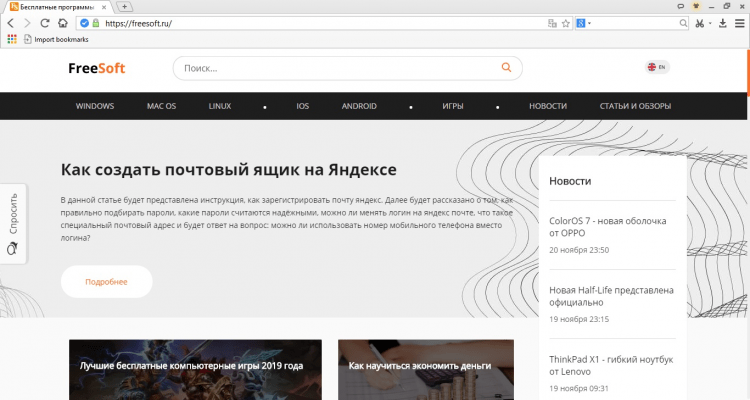The image size is (750, 400).
Task: Open the ИГРЫ menu item
Action: pos(452,106)
